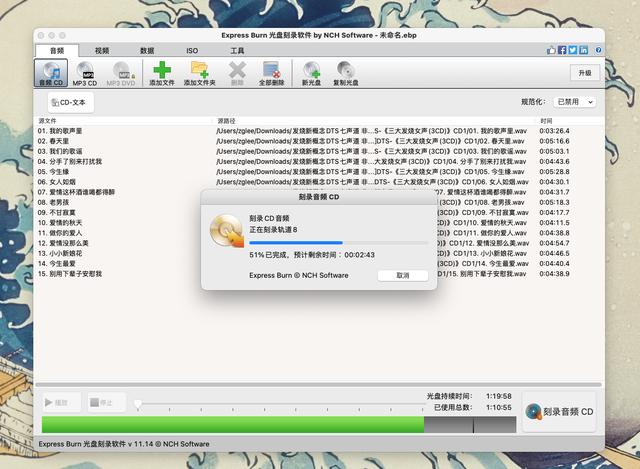The image size is (640, 469).
Task: Click the 源路径 column header
Action: 226,121
